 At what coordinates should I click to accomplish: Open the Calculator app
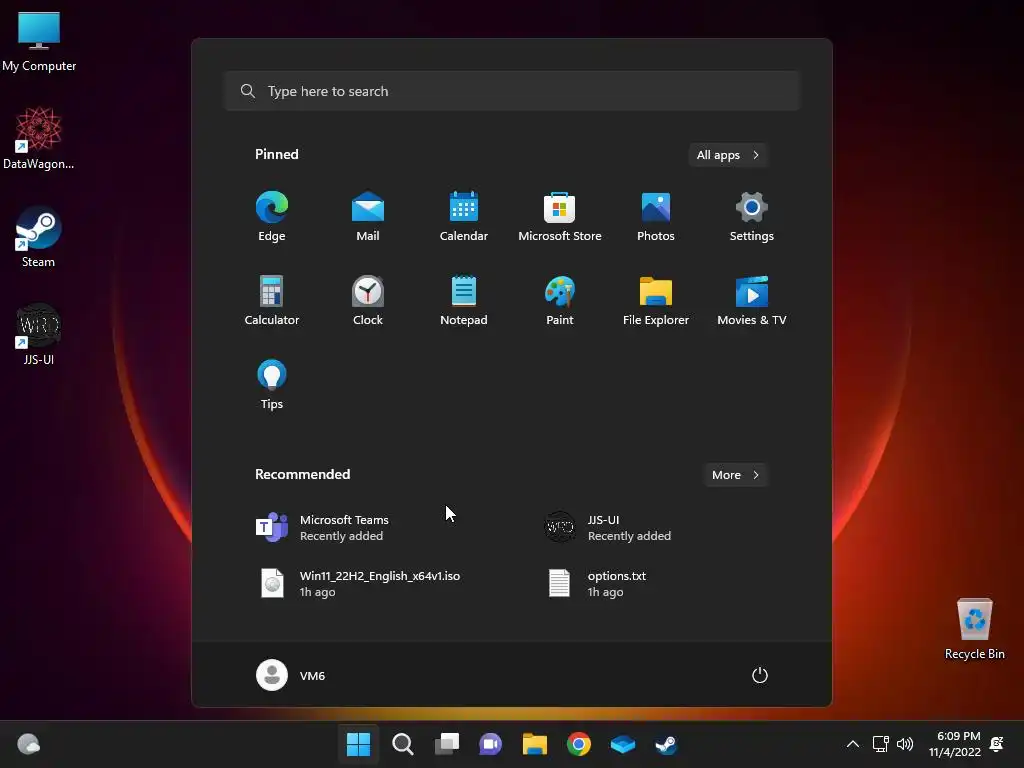point(272,300)
